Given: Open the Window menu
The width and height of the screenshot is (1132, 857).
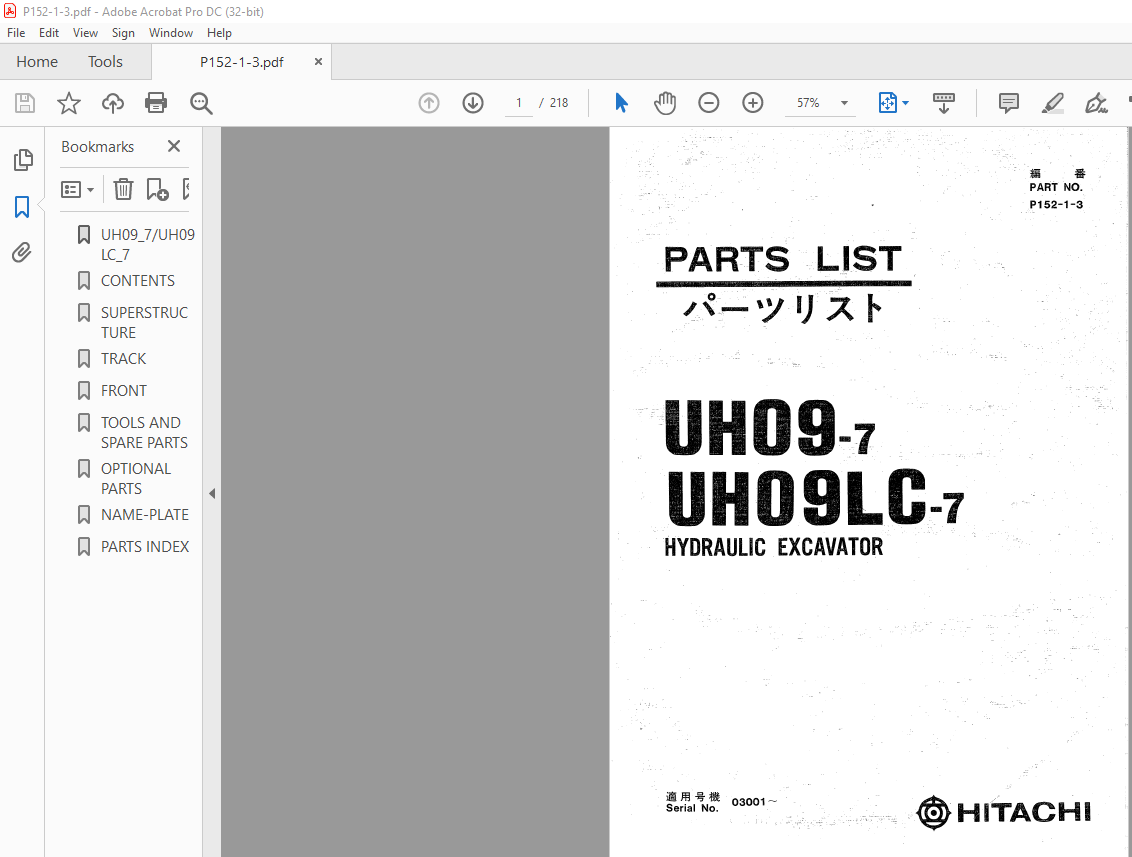Looking at the screenshot, I should (171, 33).
